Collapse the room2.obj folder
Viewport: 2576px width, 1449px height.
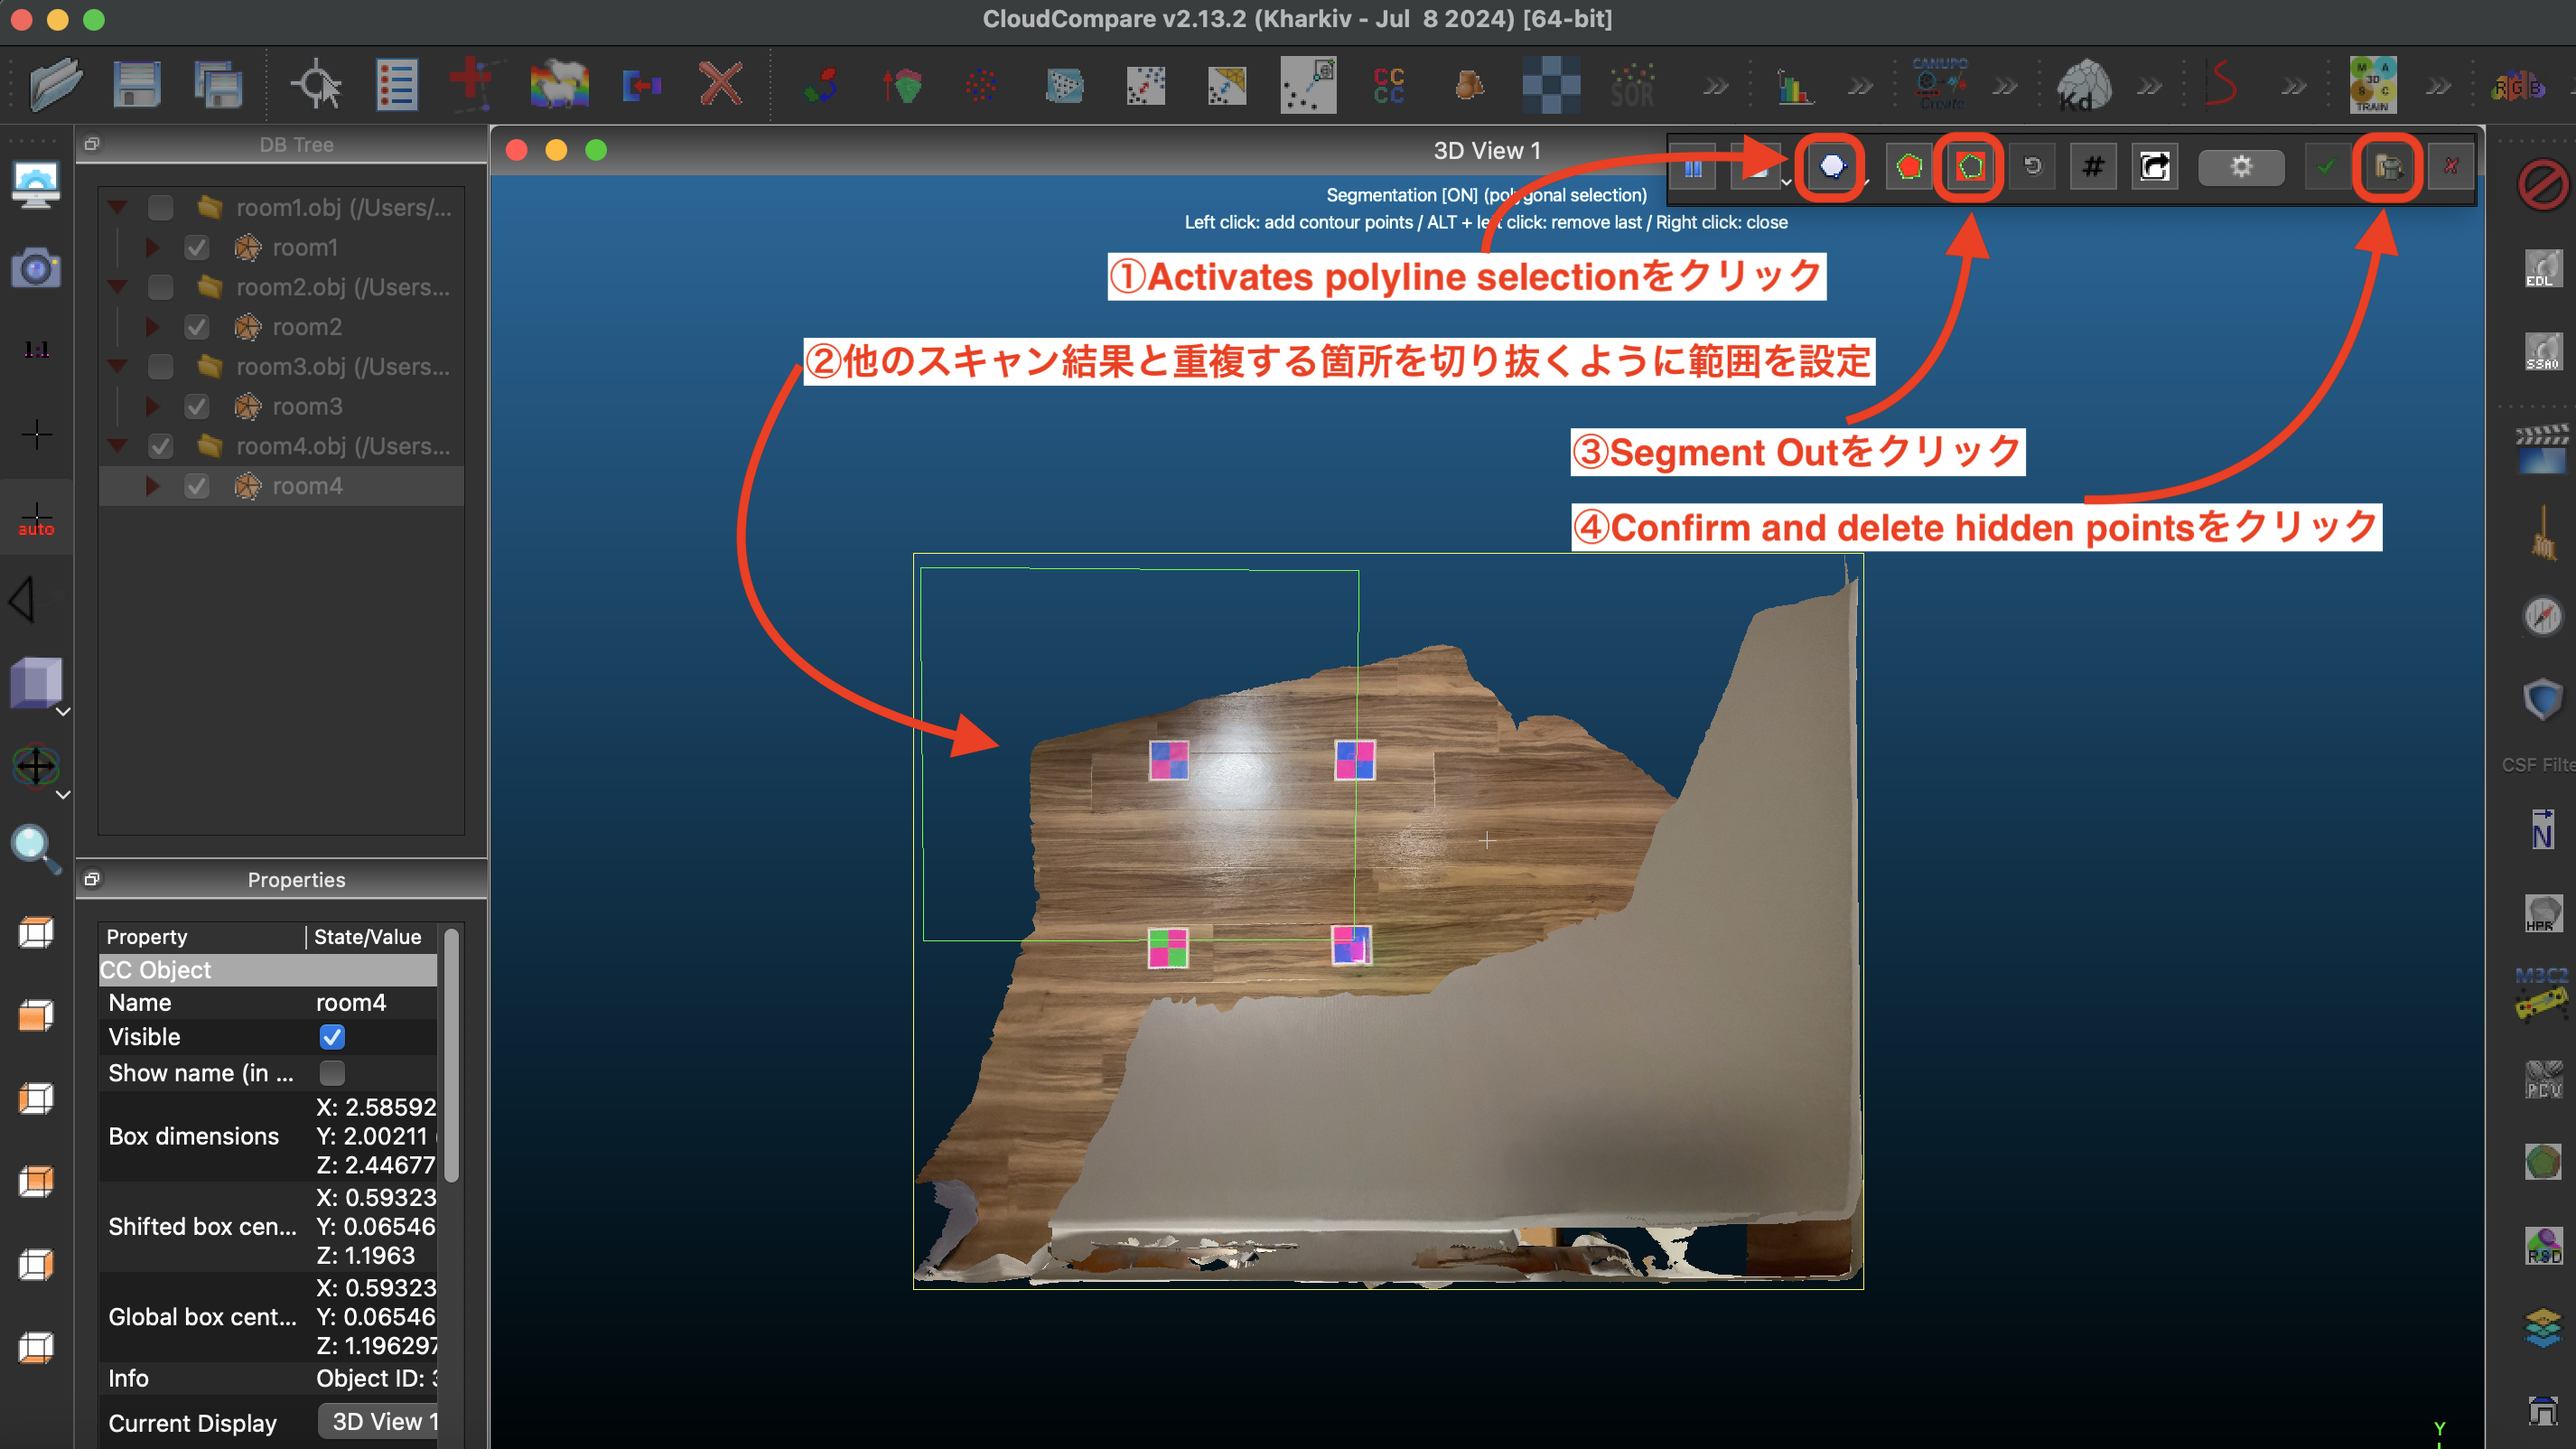(x=117, y=287)
